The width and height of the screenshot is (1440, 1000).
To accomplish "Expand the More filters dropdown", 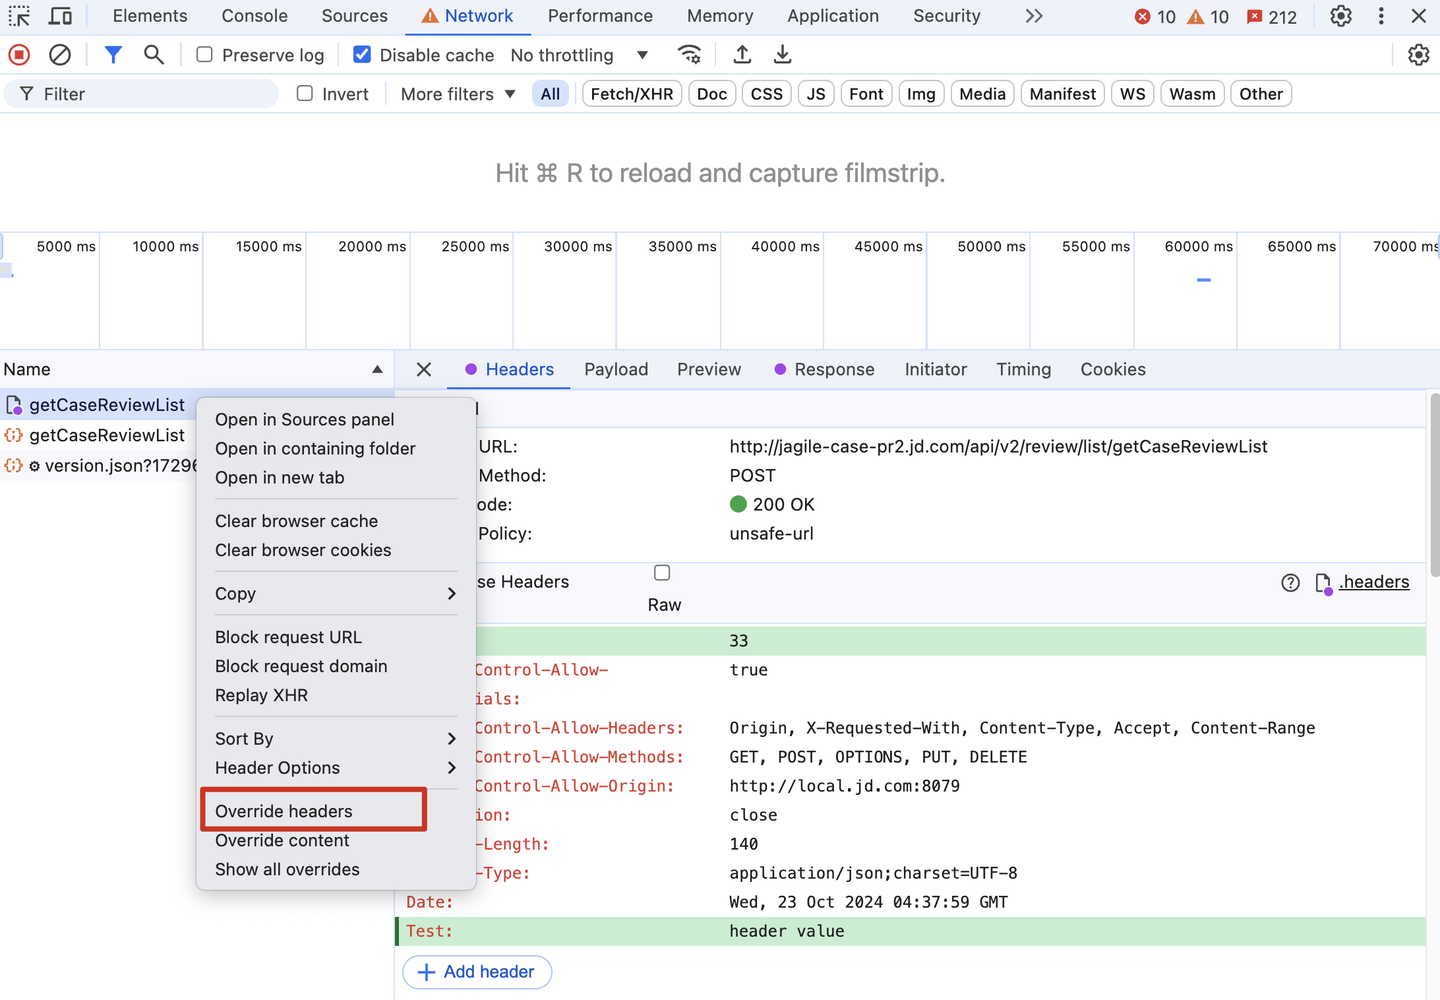I will click(x=458, y=94).
